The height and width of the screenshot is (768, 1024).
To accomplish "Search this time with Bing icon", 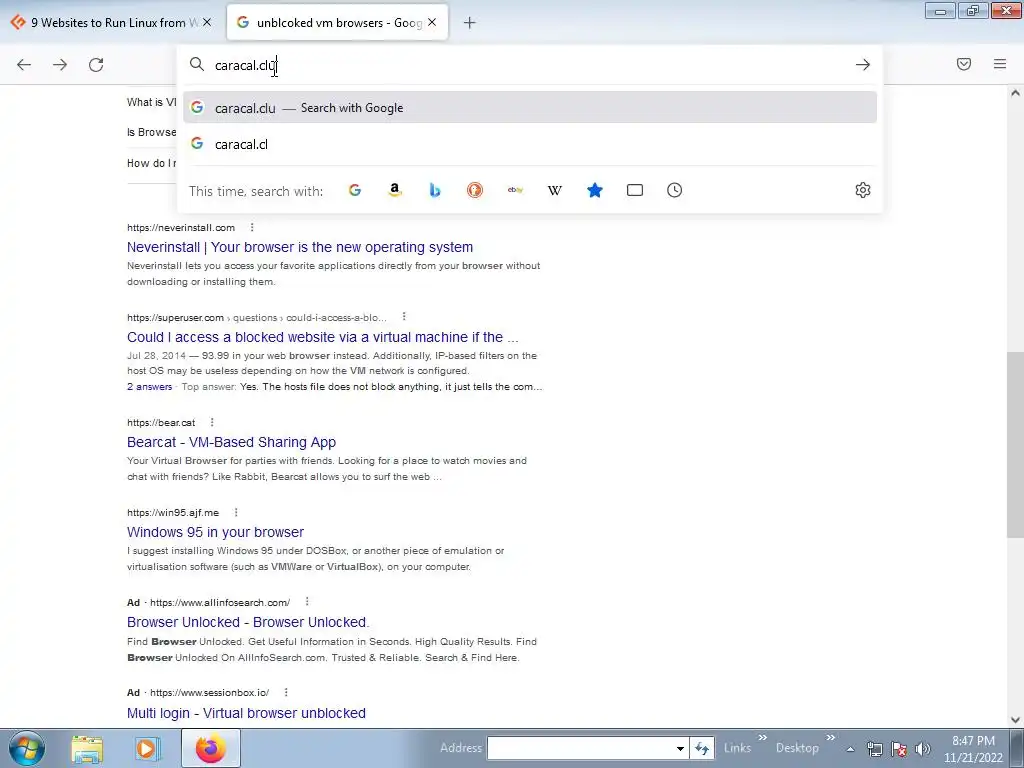I will click(435, 190).
